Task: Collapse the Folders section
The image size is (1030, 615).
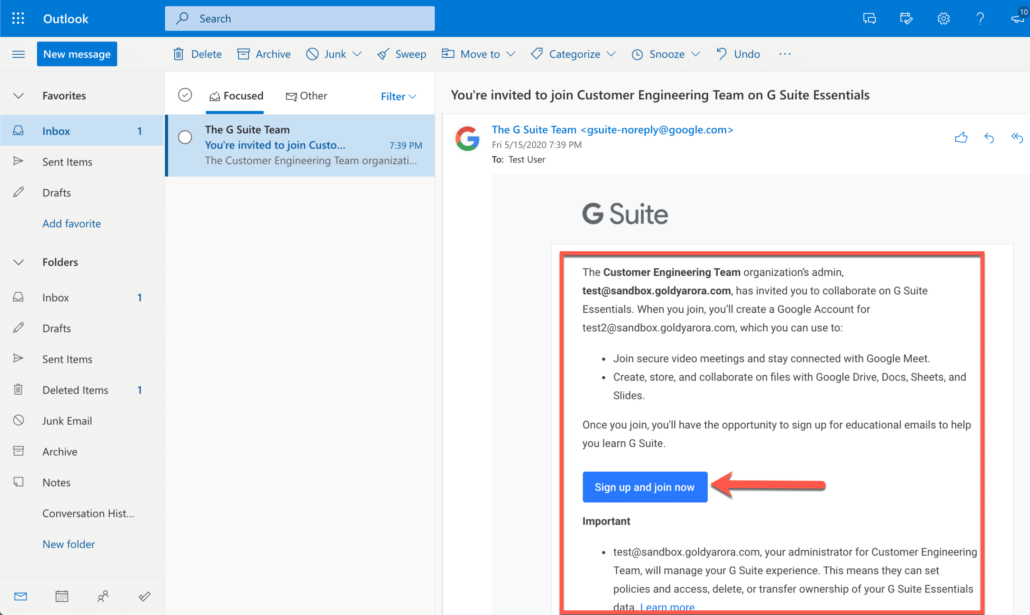Action: pos(18,262)
